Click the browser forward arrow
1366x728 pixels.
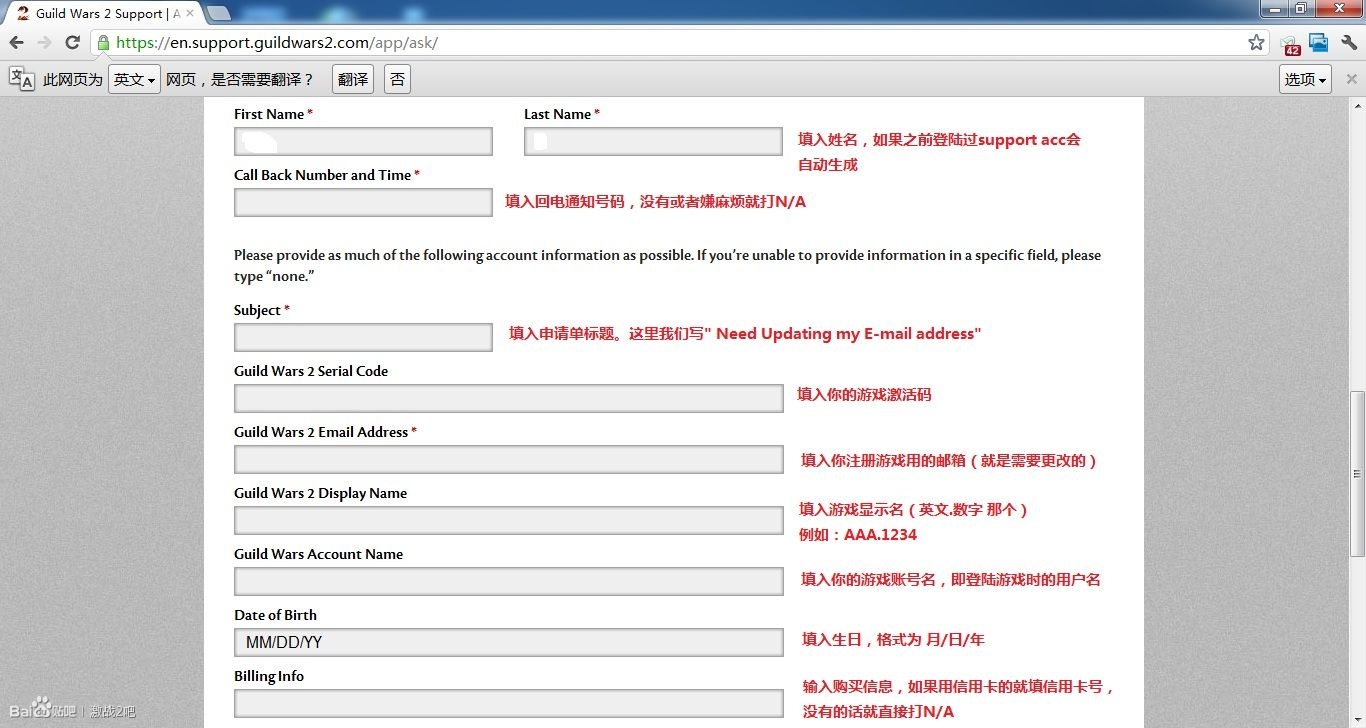44,43
